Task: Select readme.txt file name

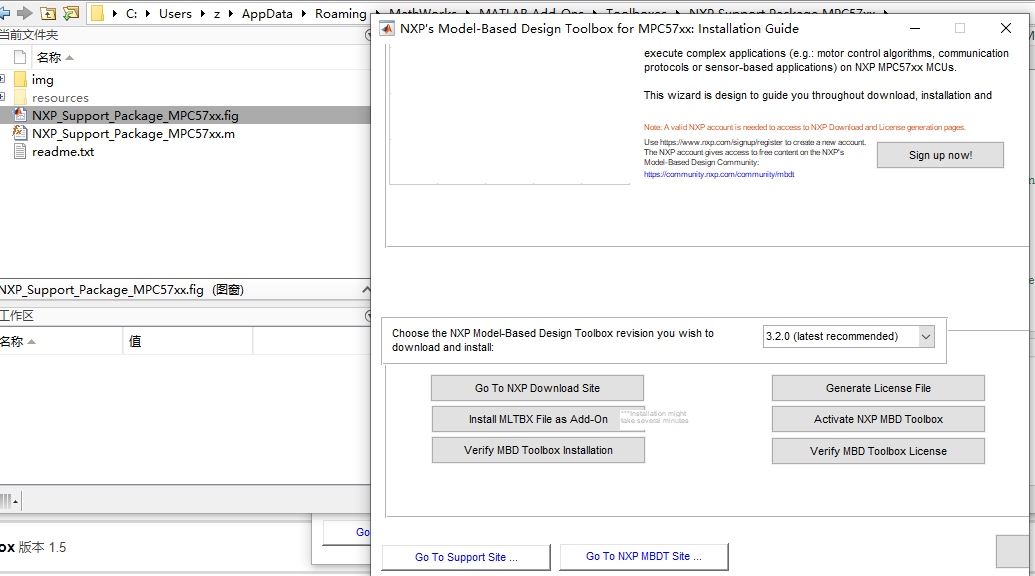Action: click(63, 152)
